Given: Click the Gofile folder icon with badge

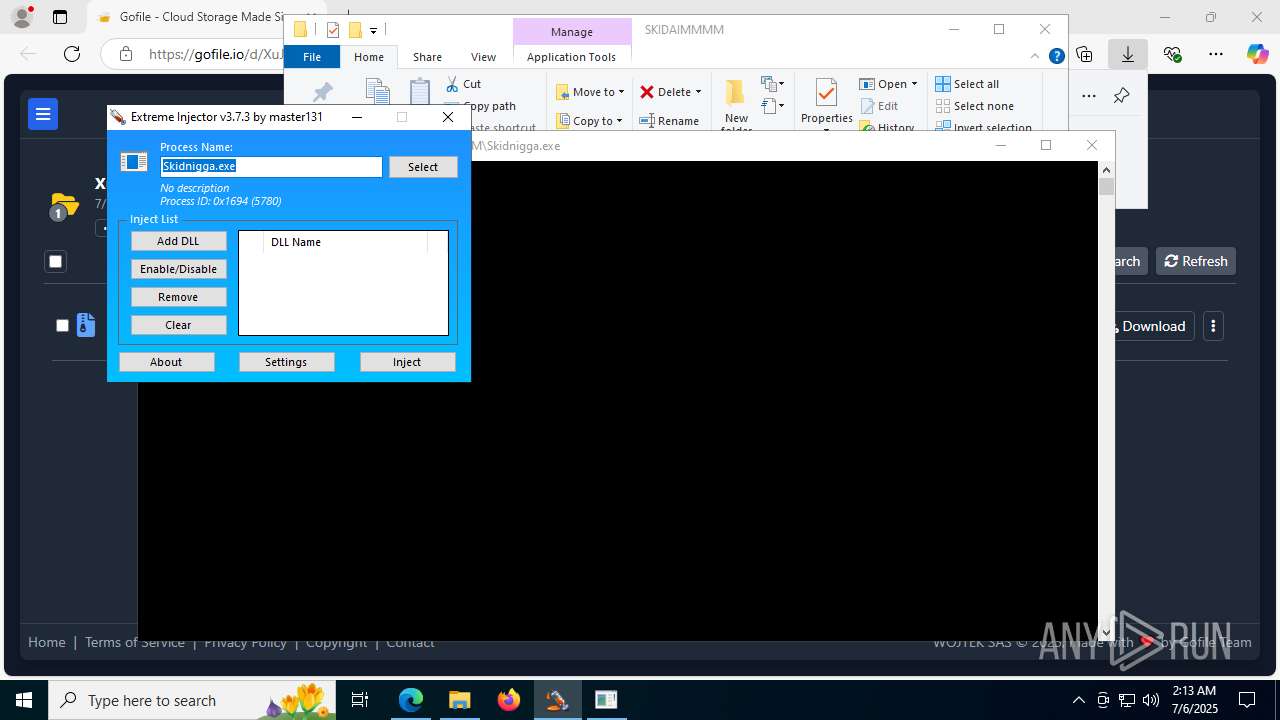Looking at the screenshot, I should tap(63, 206).
